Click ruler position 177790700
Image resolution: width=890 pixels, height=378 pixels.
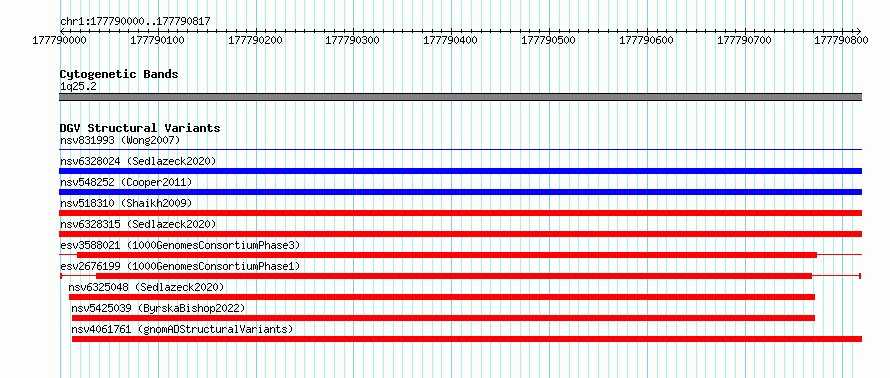pos(745,40)
